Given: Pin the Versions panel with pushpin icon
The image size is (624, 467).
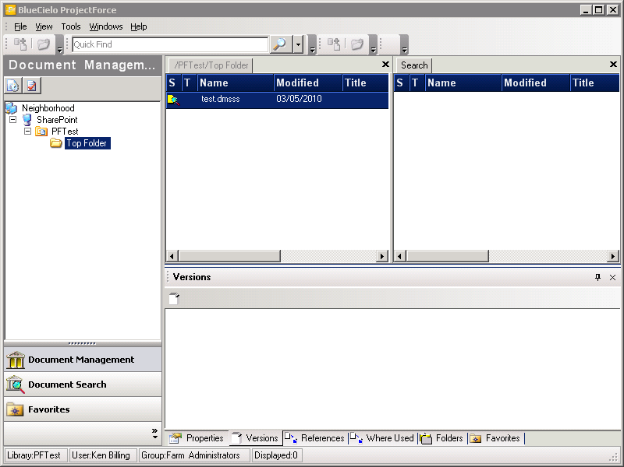Looking at the screenshot, I should [598, 277].
